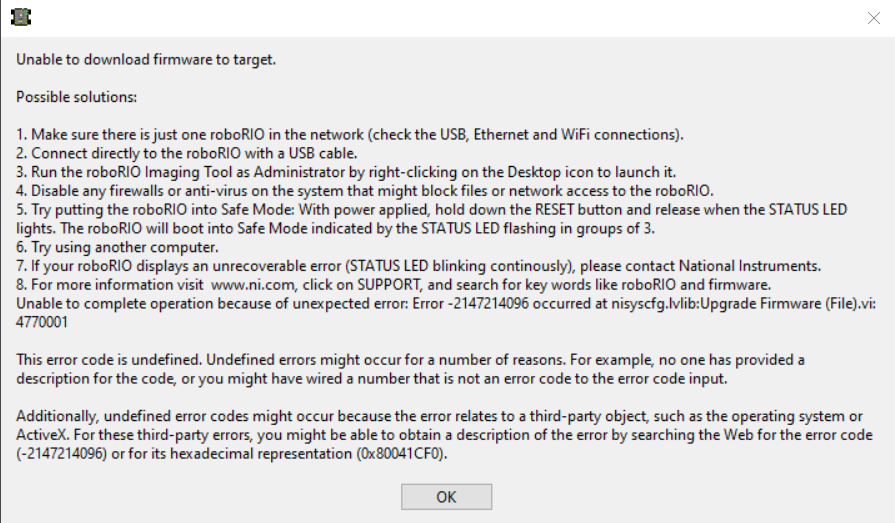
Task: Click solution 3 about running as Administrator
Action: click(x=346, y=172)
